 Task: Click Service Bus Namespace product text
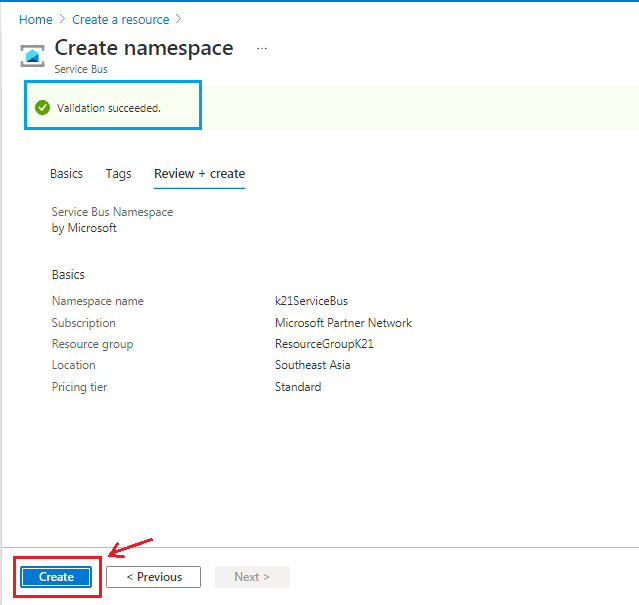tap(112, 212)
